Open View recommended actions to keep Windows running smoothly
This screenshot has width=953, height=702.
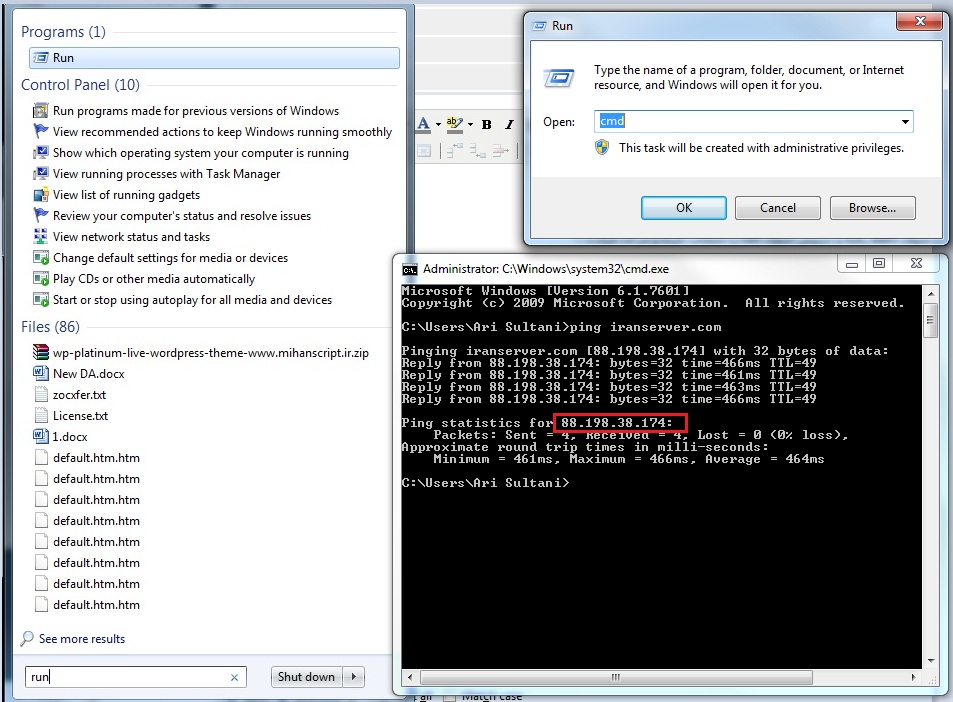(213, 132)
